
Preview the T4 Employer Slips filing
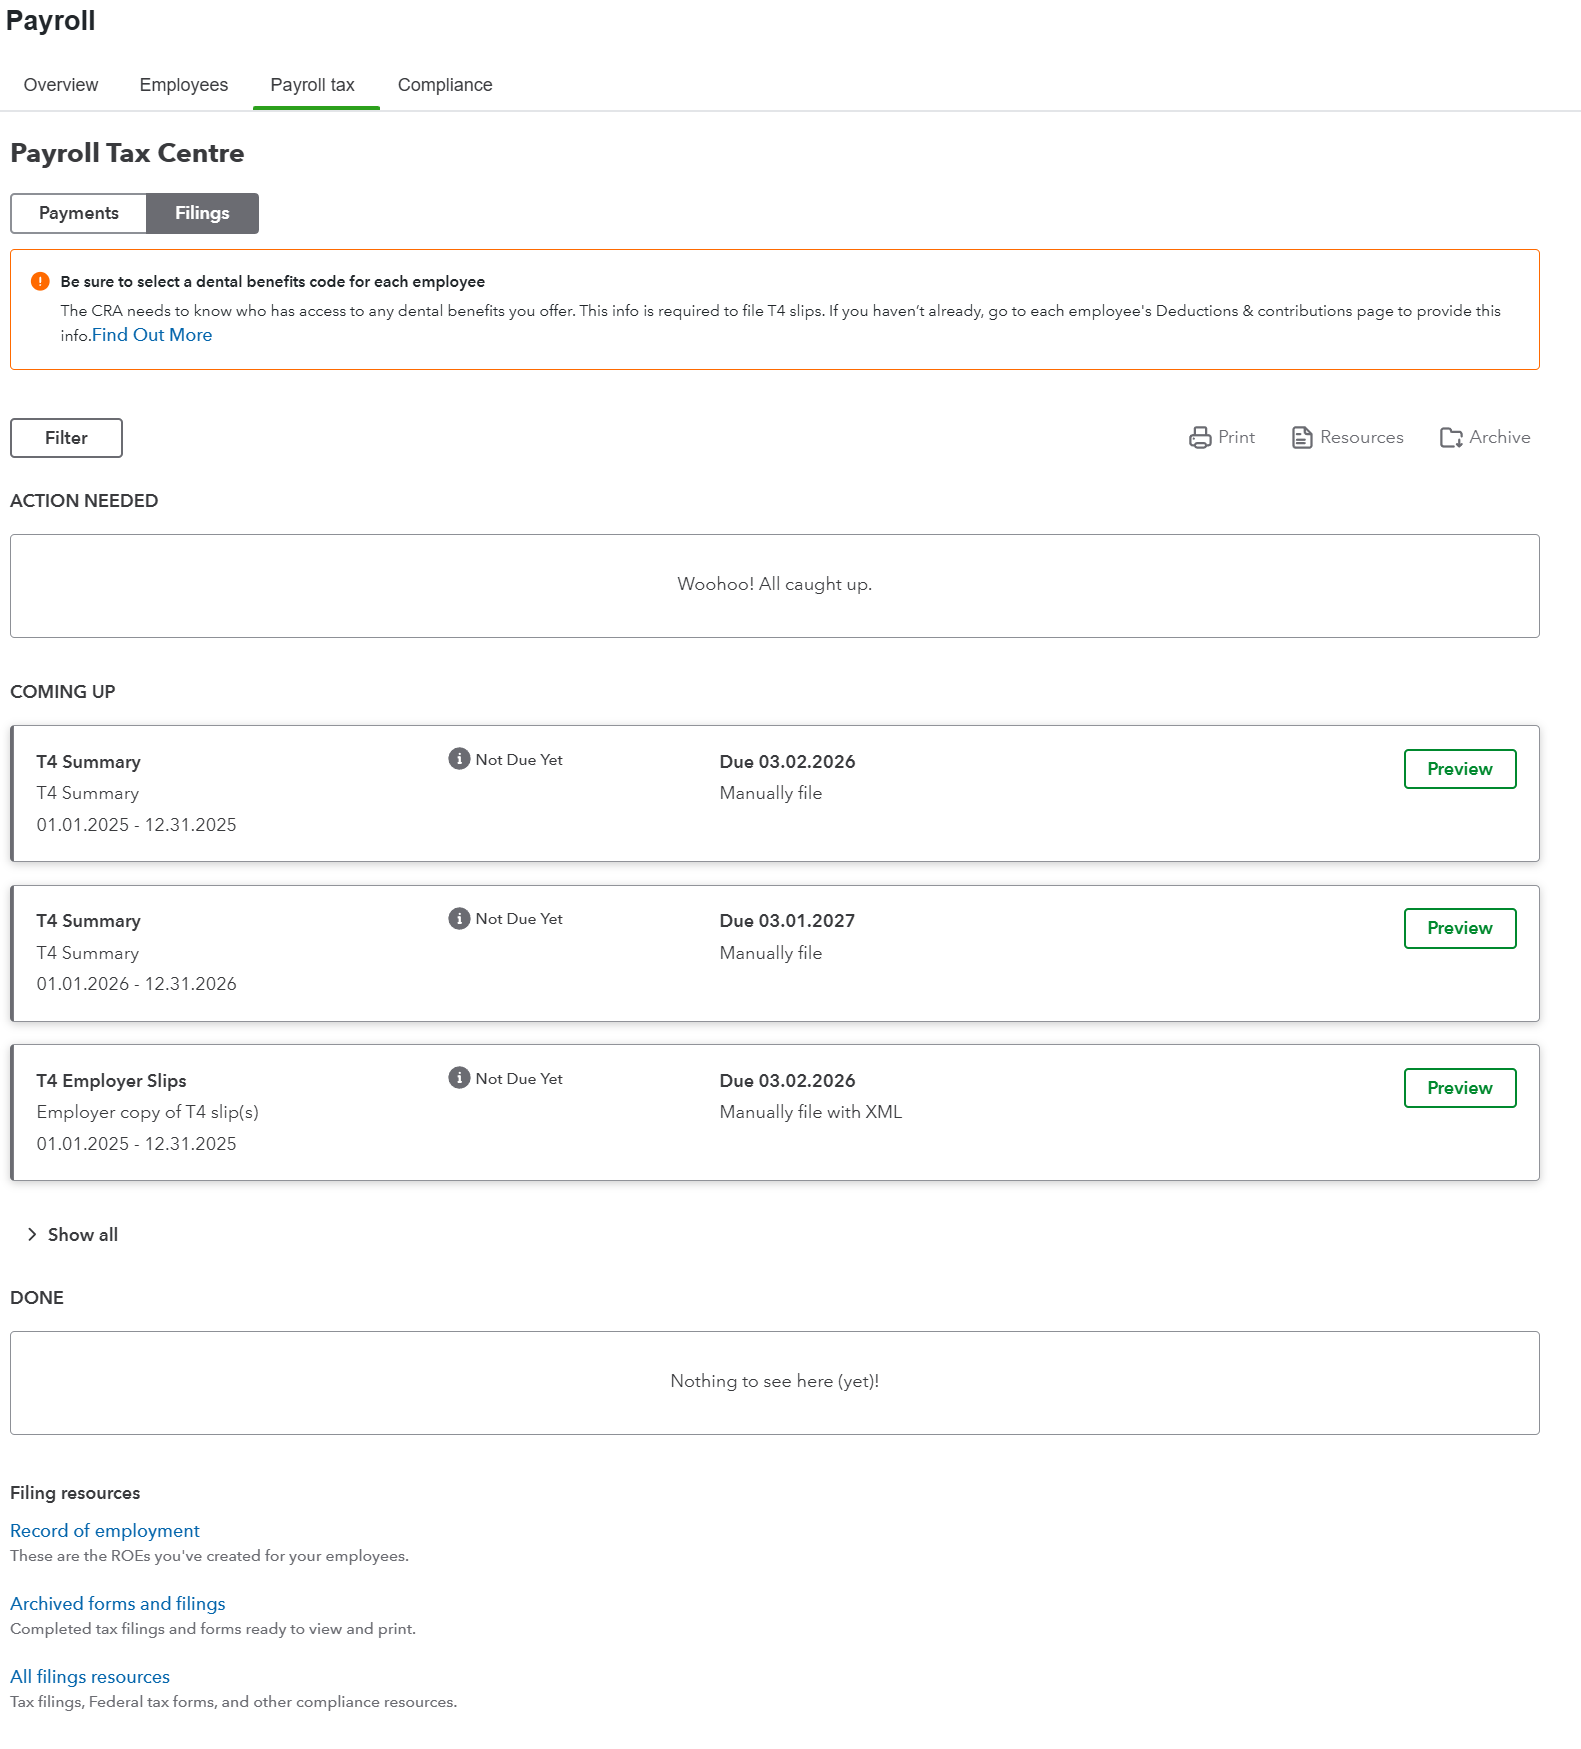click(1459, 1088)
